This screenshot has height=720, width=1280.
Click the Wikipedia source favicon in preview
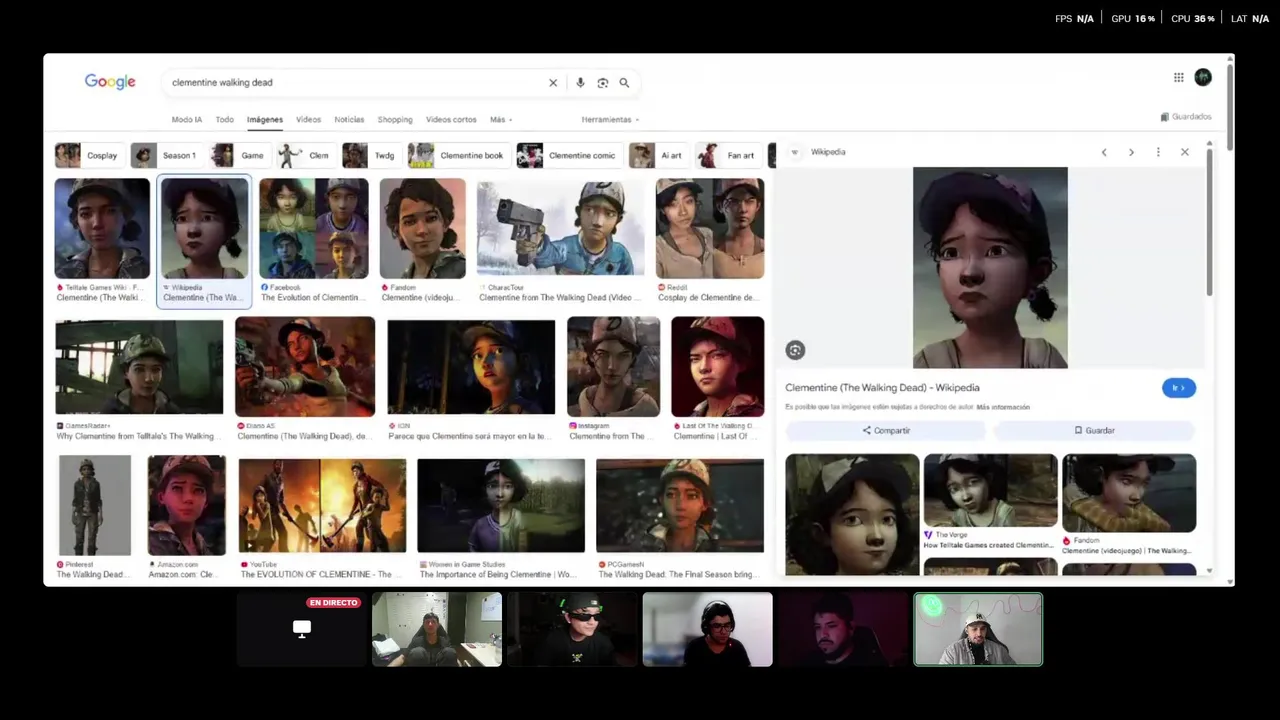(x=795, y=152)
